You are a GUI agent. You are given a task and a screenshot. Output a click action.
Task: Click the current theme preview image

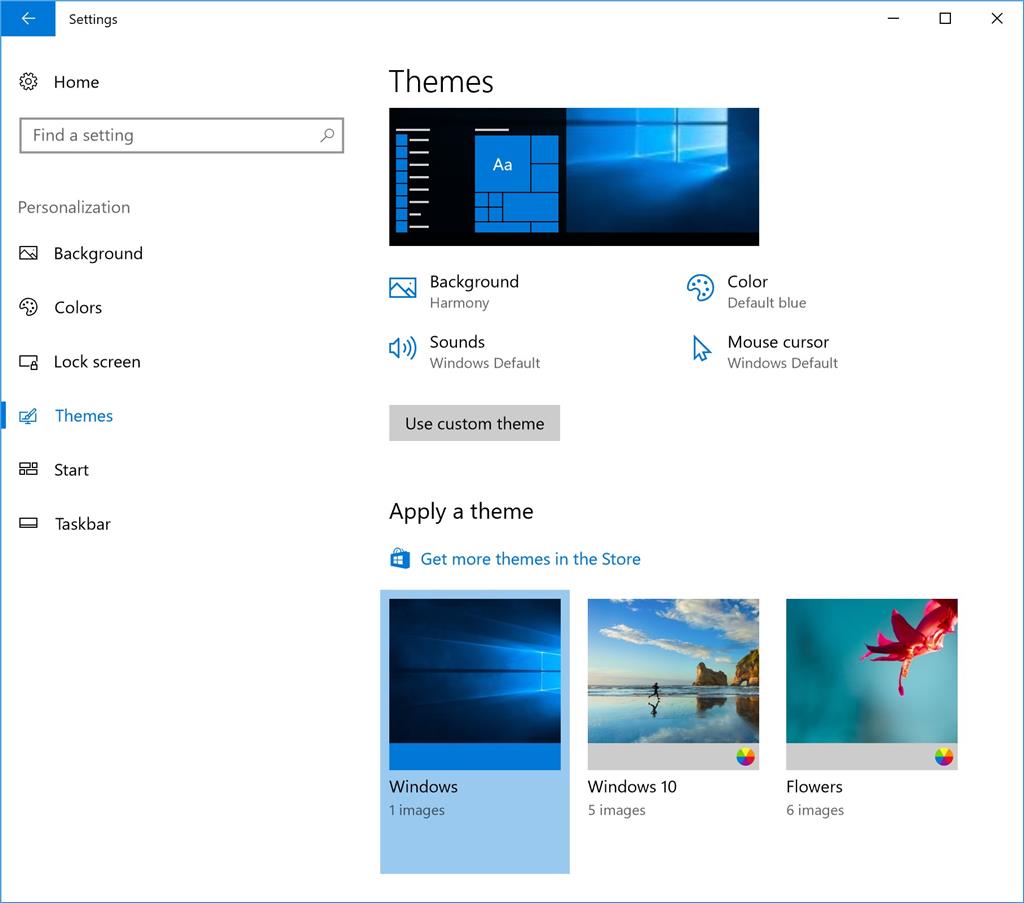pos(574,177)
